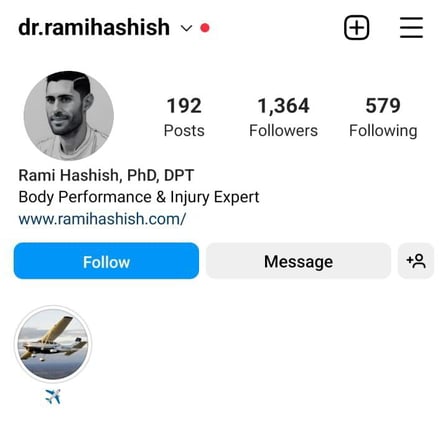Open the profile picture of Rami Hashish
This screenshot has width=448, height=421.
(69, 115)
